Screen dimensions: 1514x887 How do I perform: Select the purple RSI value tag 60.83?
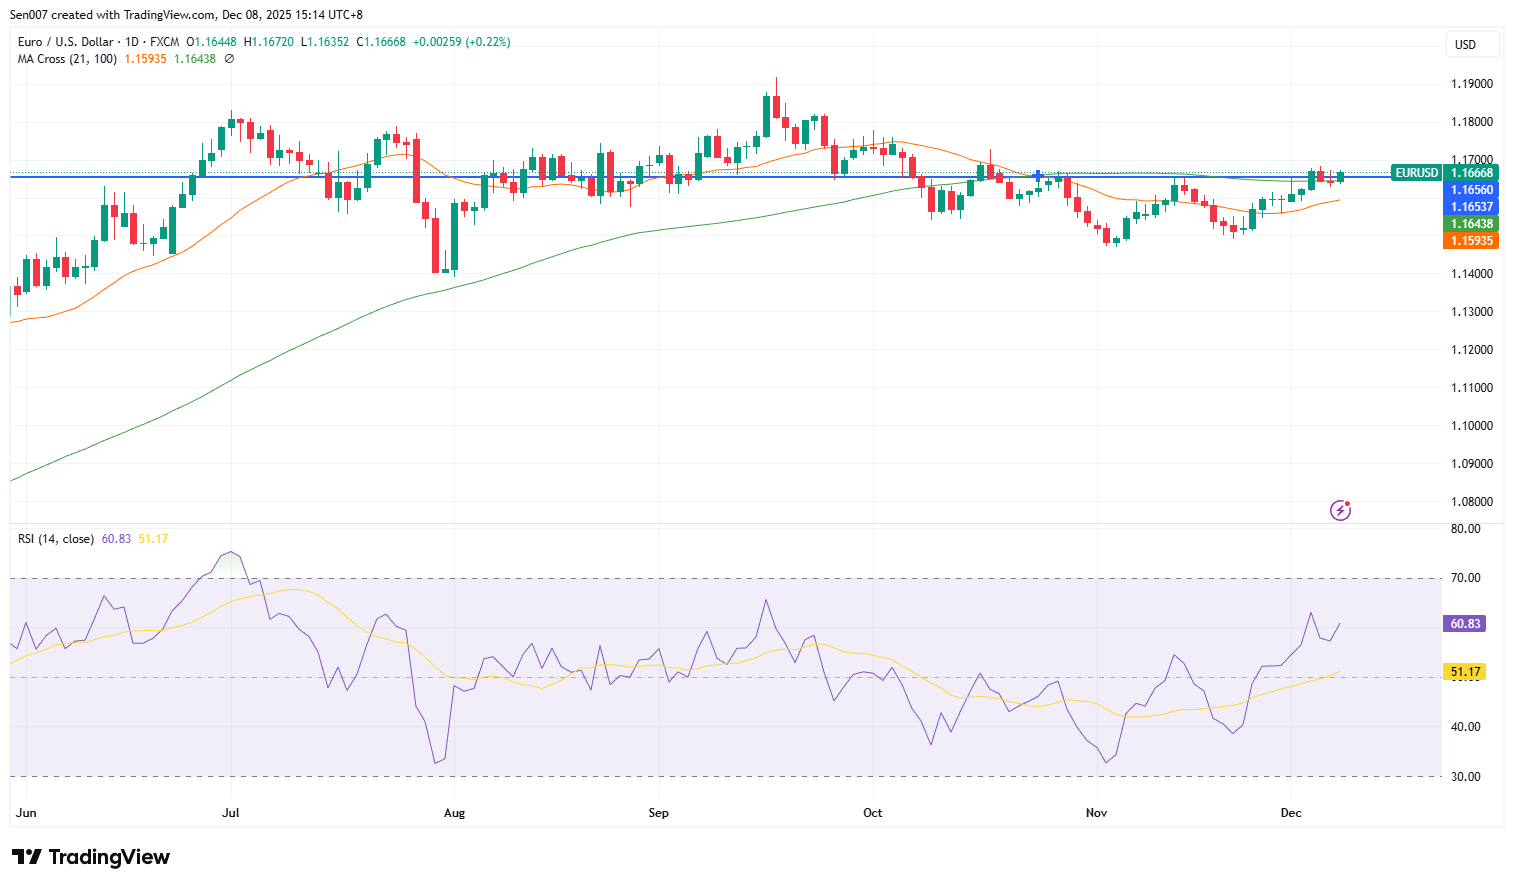point(1463,622)
